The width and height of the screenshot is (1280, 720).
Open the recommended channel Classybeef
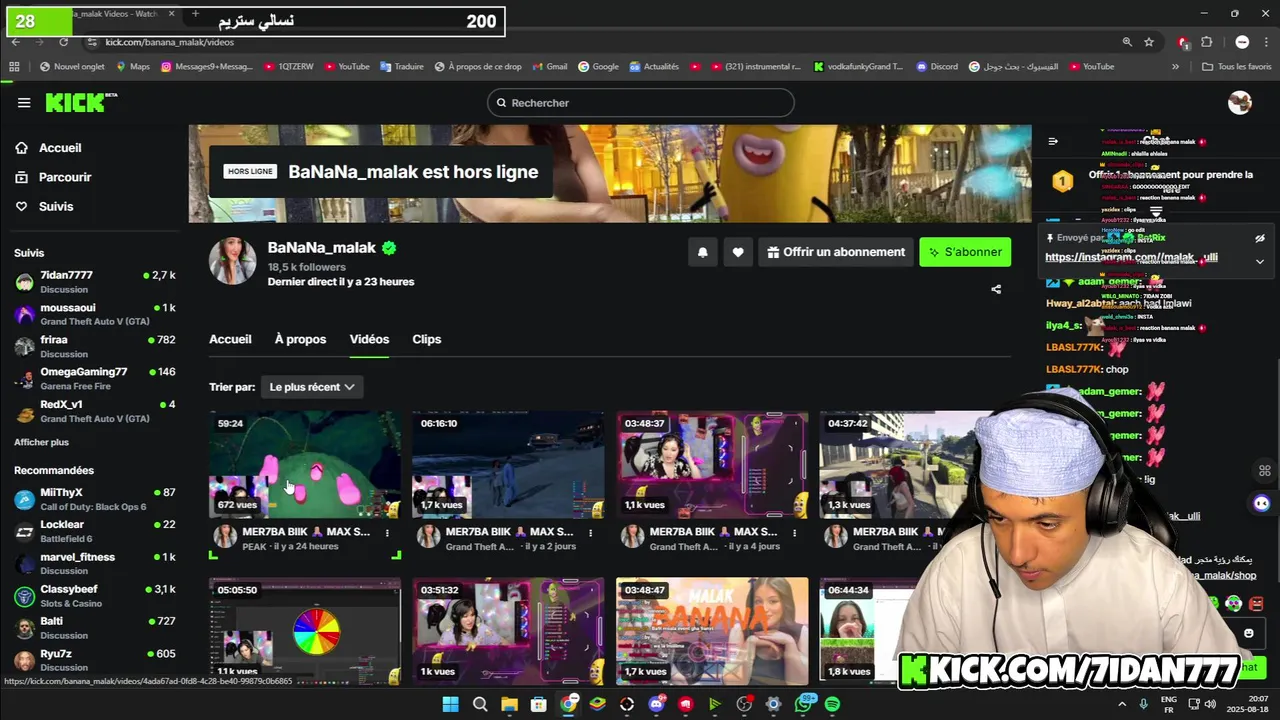click(x=95, y=596)
